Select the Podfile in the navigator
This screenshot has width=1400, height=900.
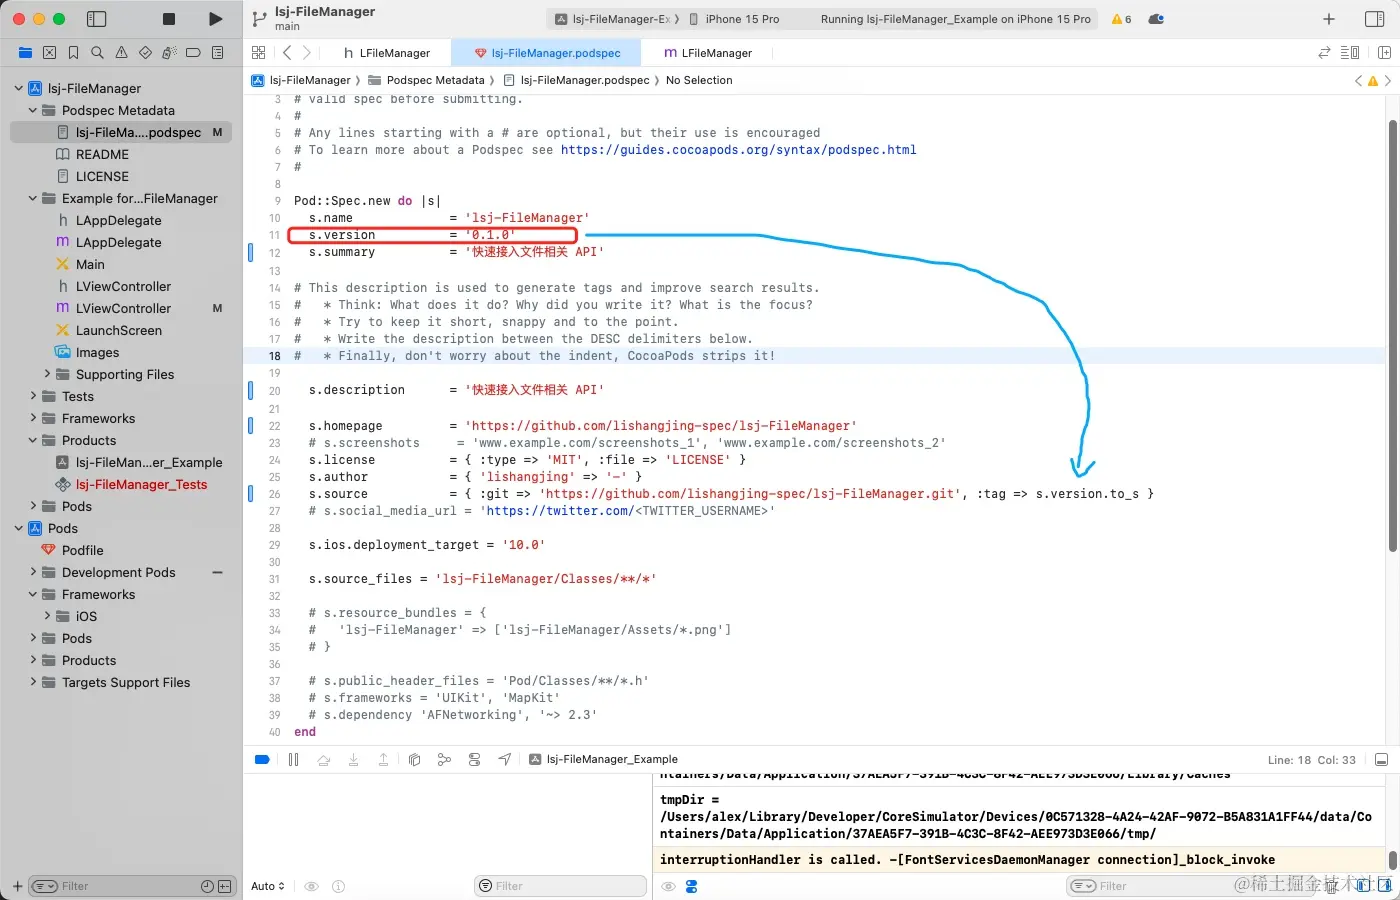click(x=82, y=550)
